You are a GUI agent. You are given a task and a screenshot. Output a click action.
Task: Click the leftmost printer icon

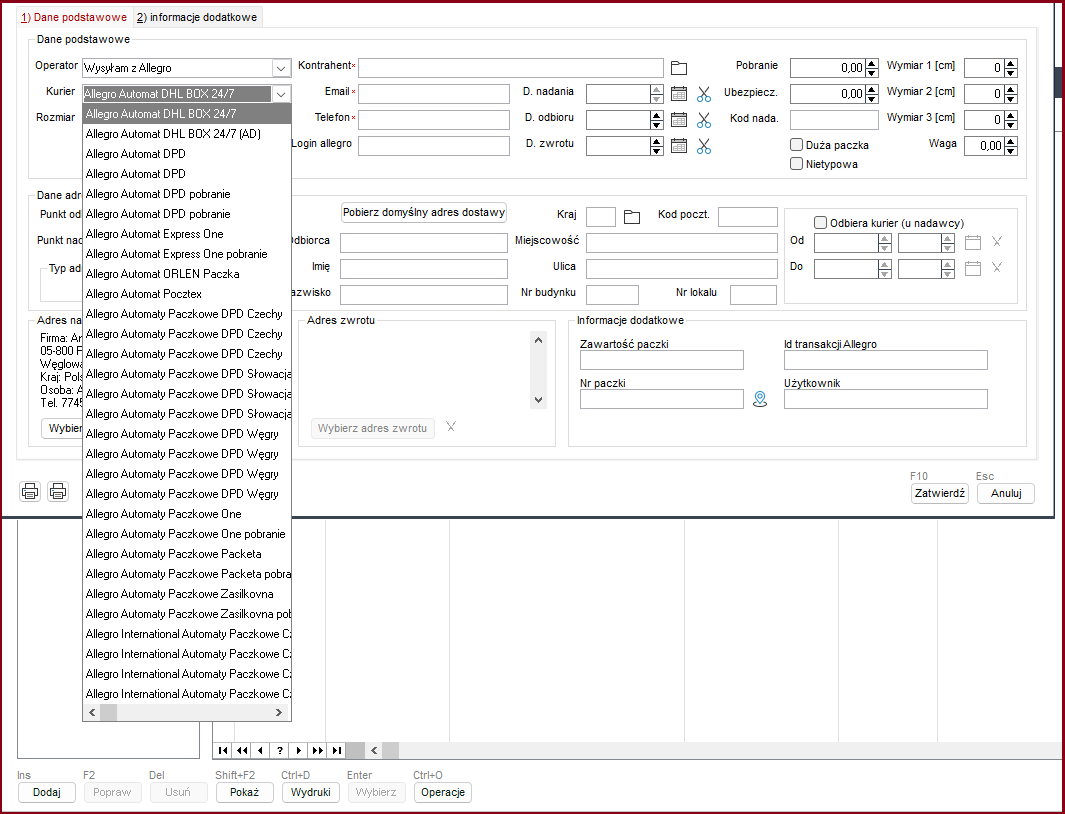coord(31,491)
